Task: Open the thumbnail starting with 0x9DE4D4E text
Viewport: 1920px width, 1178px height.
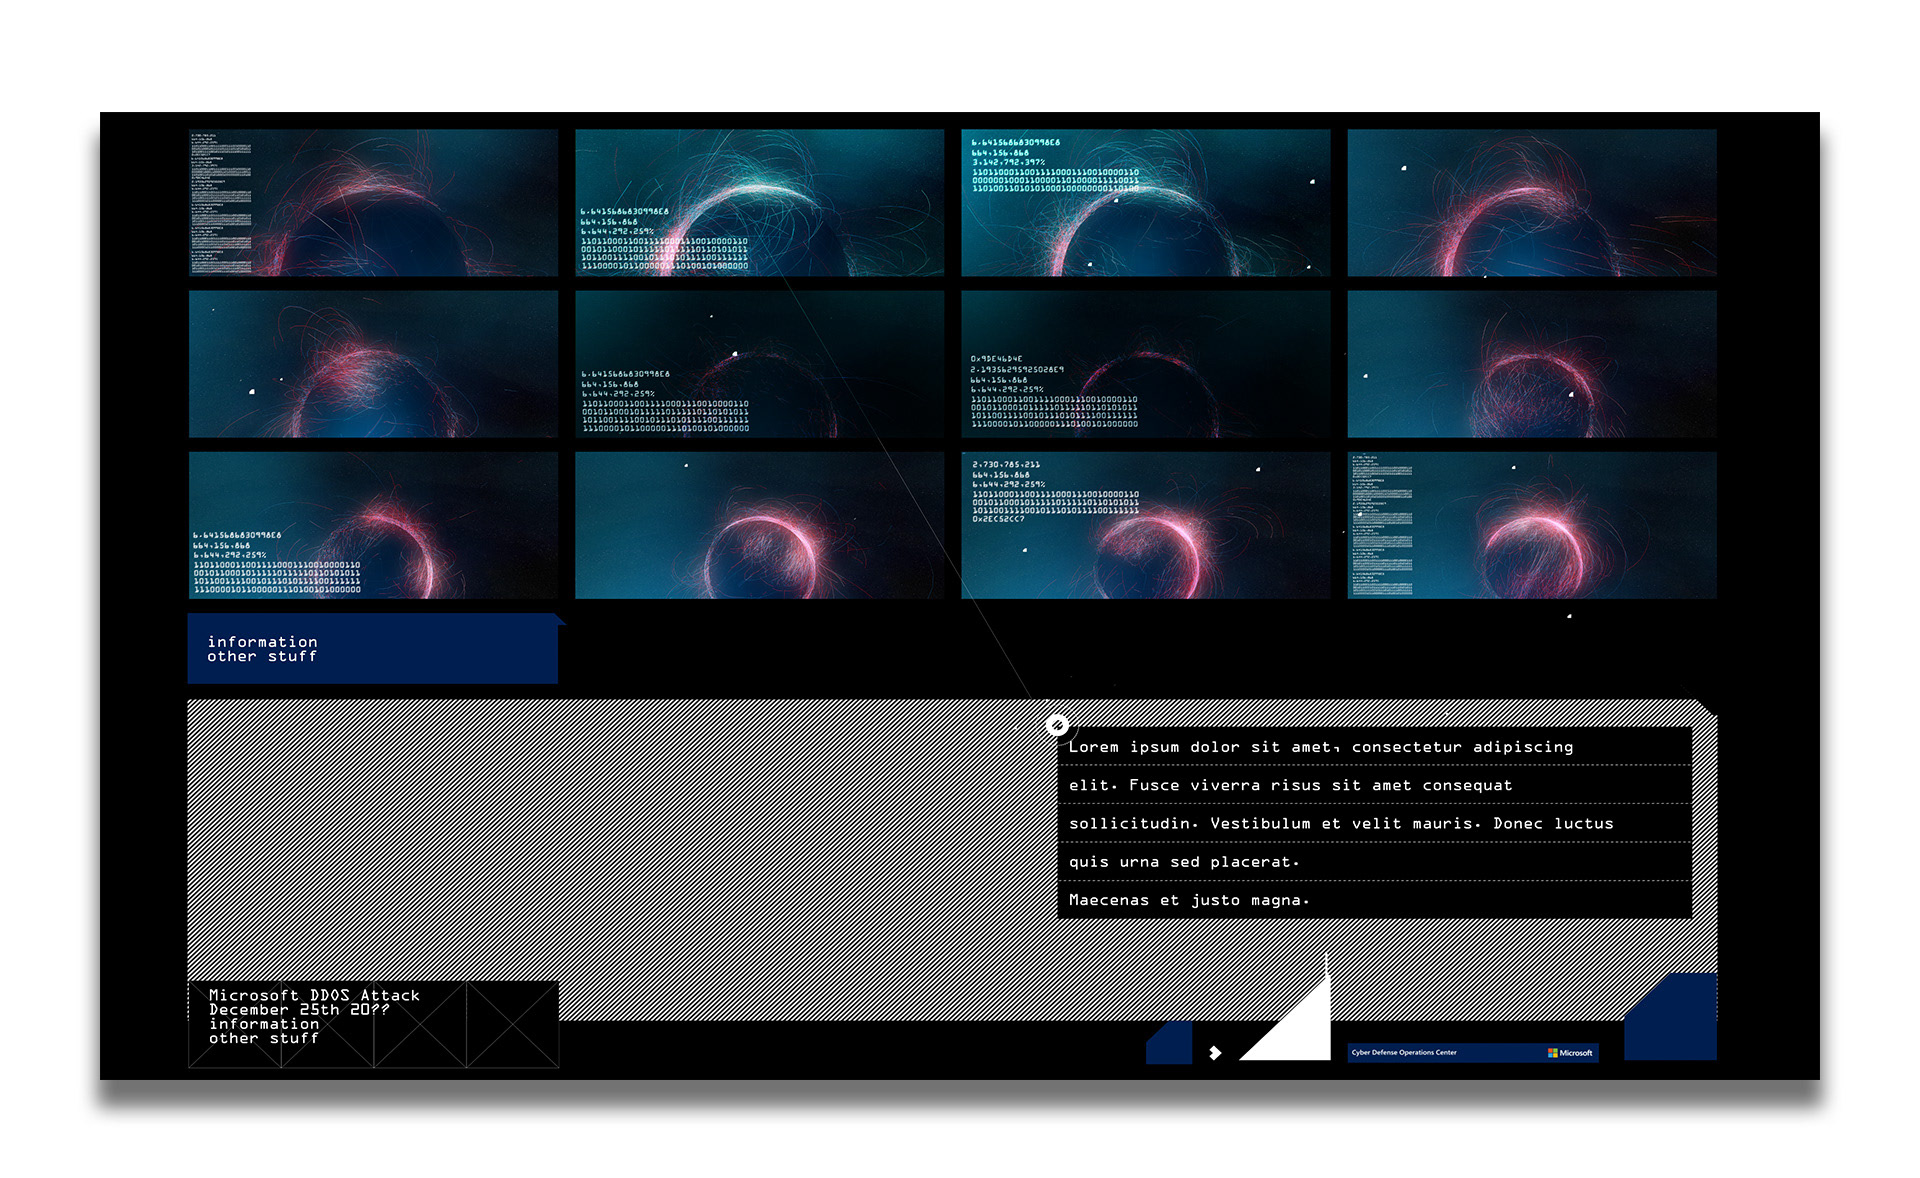Action: pyautogui.click(x=1145, y=363)
